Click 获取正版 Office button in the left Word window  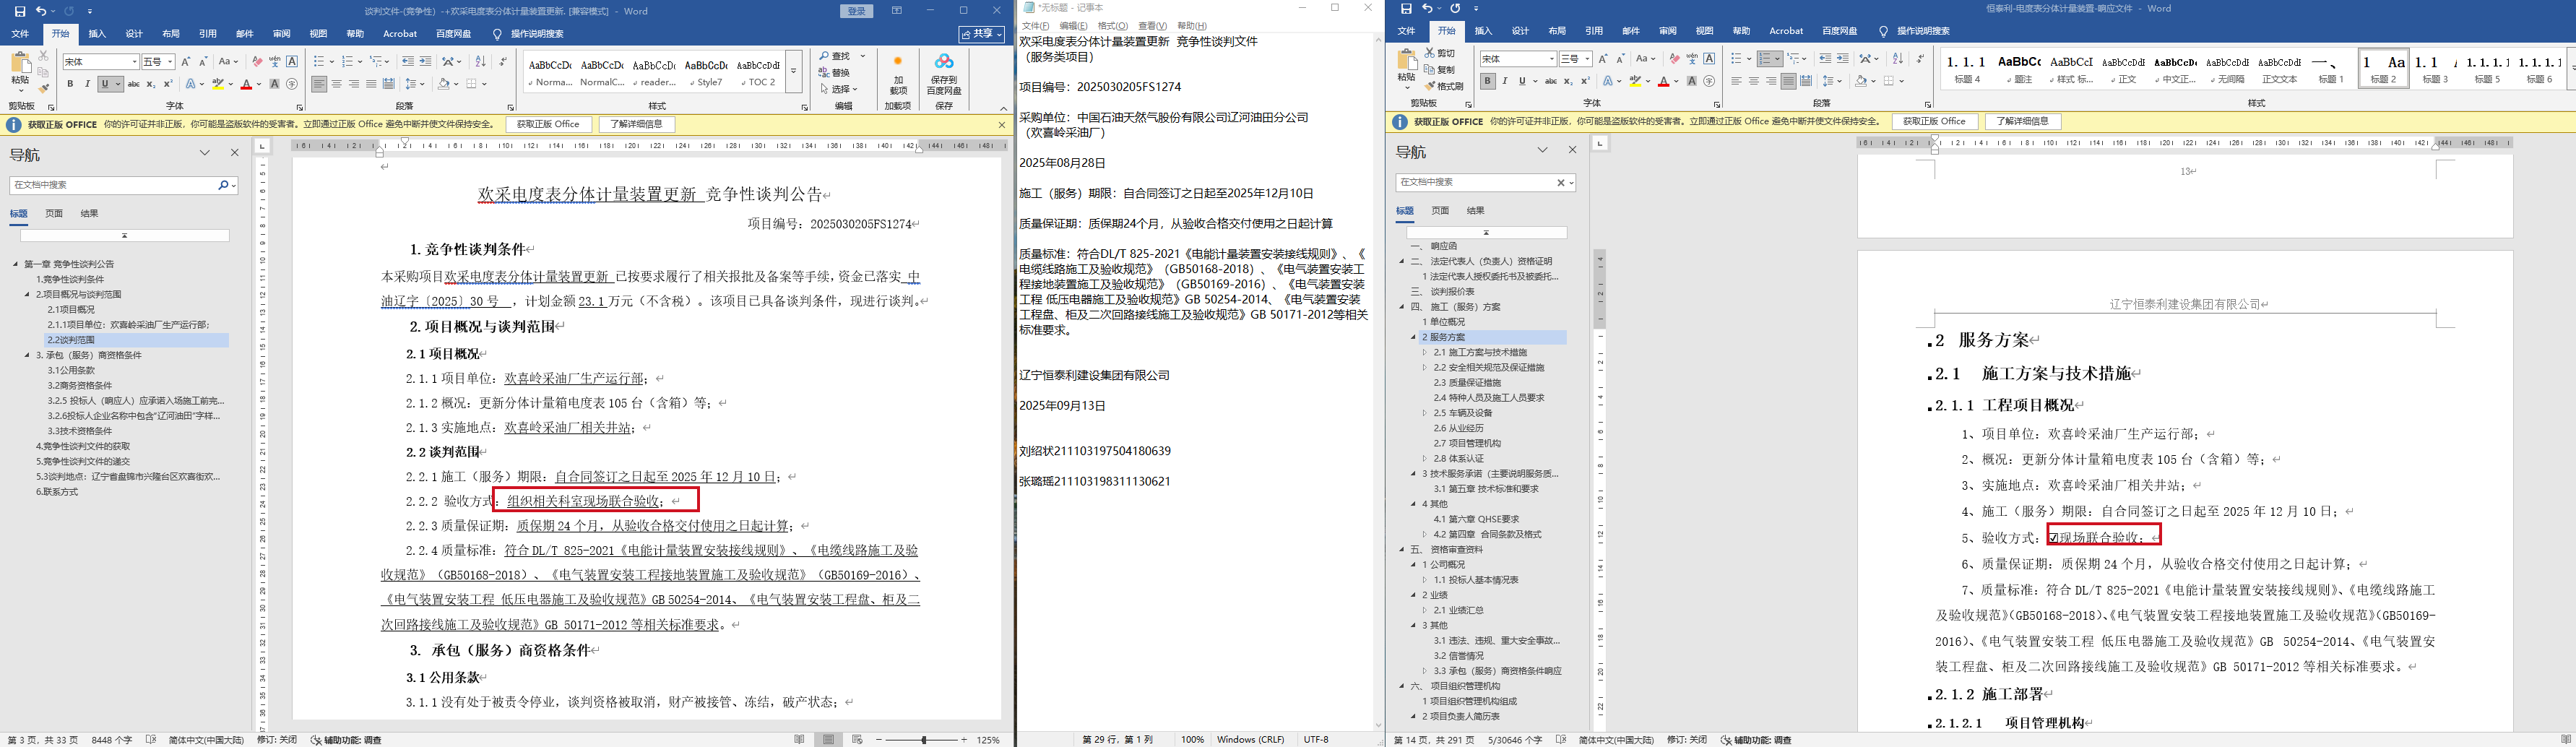(548, 125)
